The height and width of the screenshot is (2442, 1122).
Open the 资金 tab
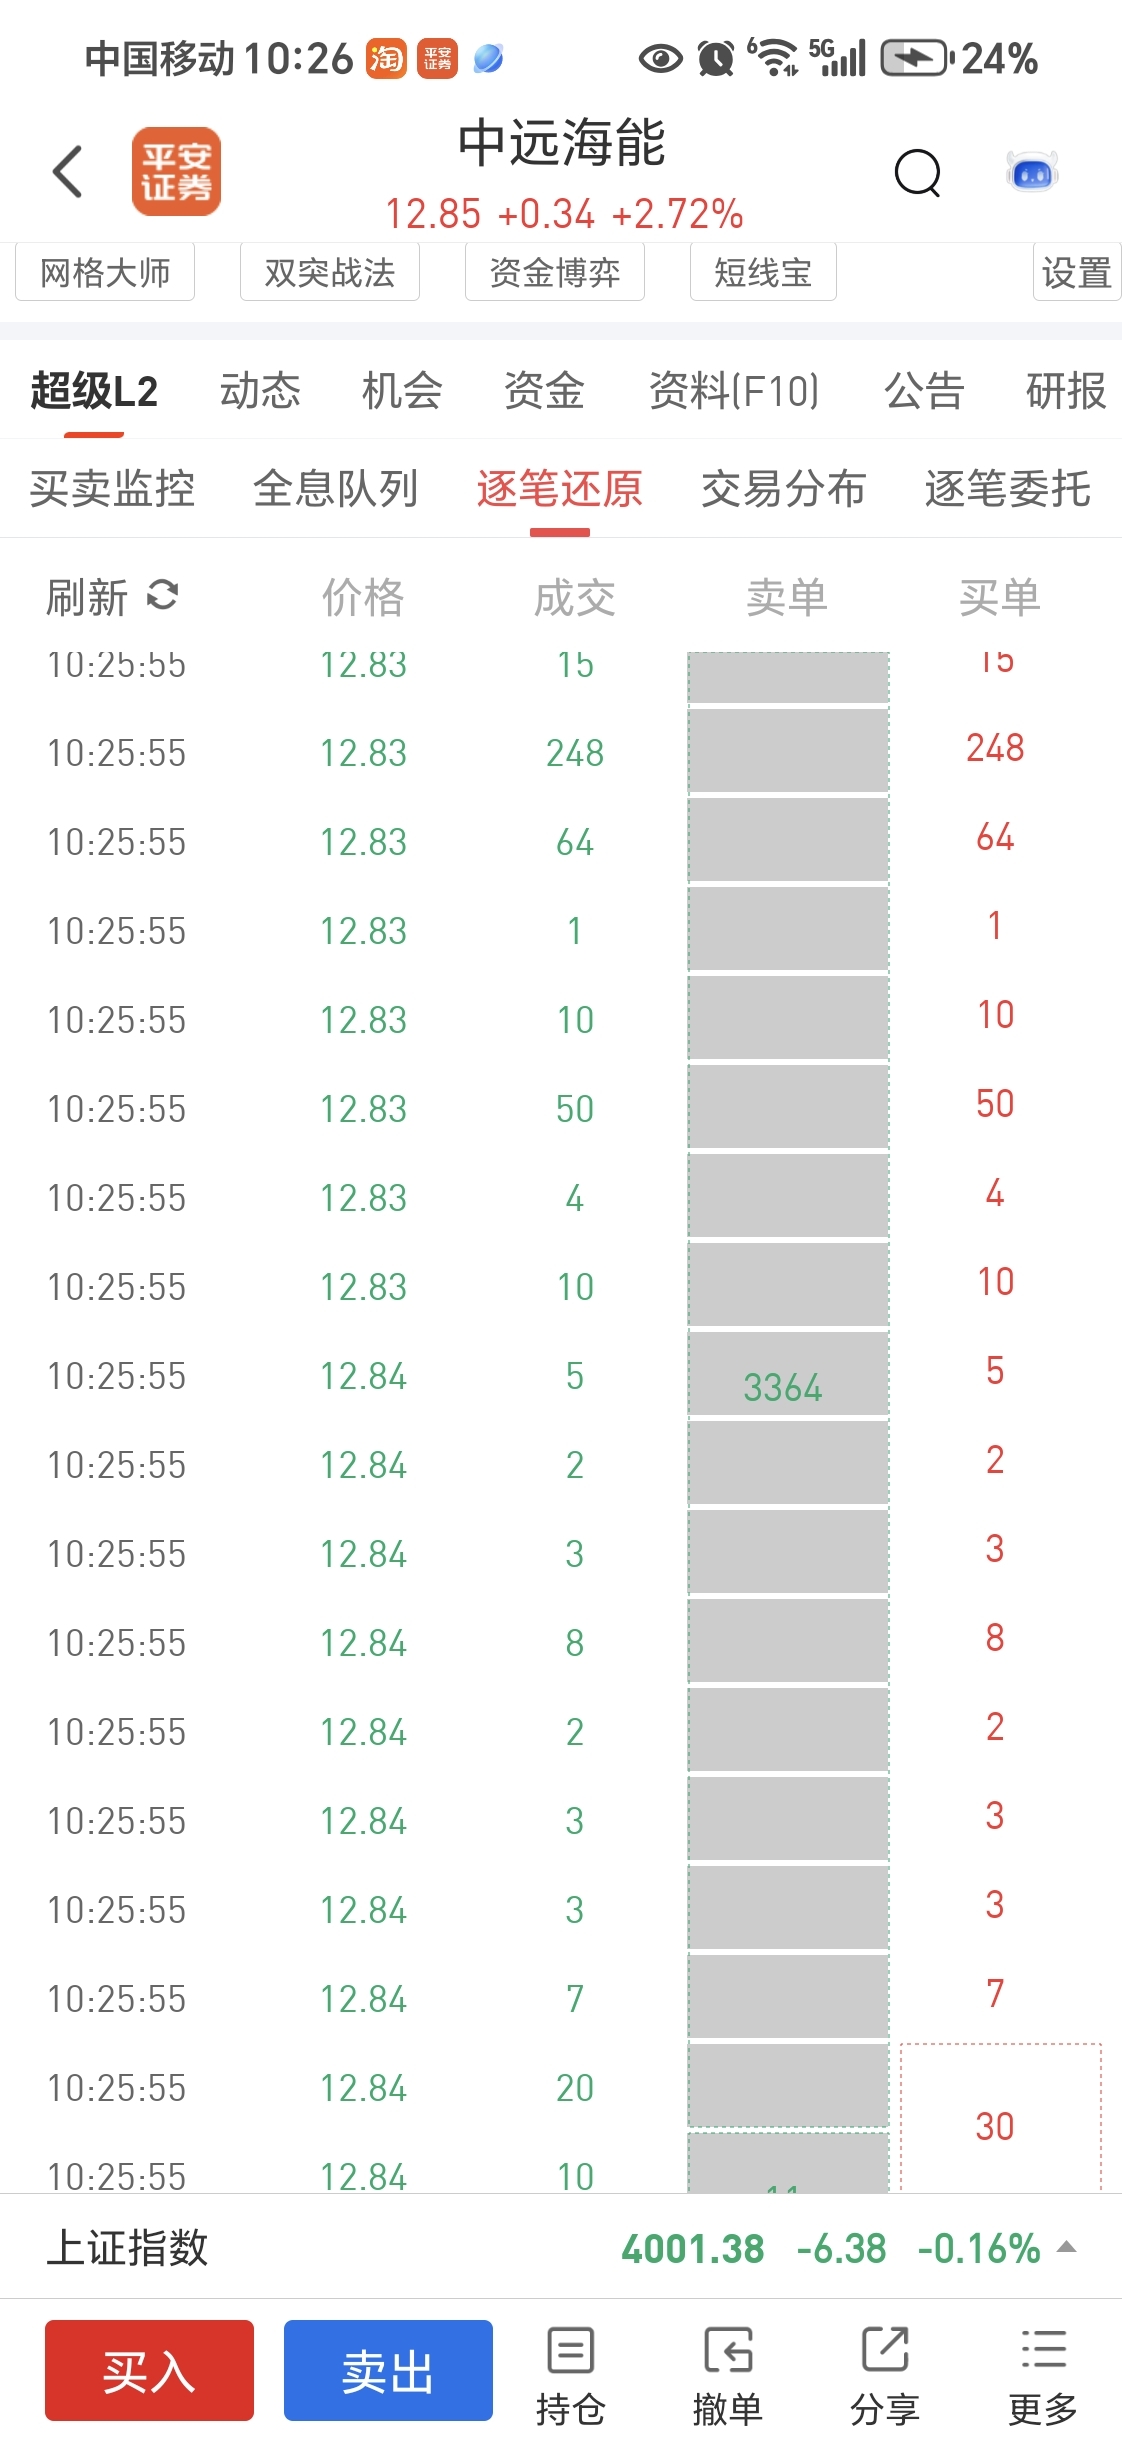tap(544, 390)
